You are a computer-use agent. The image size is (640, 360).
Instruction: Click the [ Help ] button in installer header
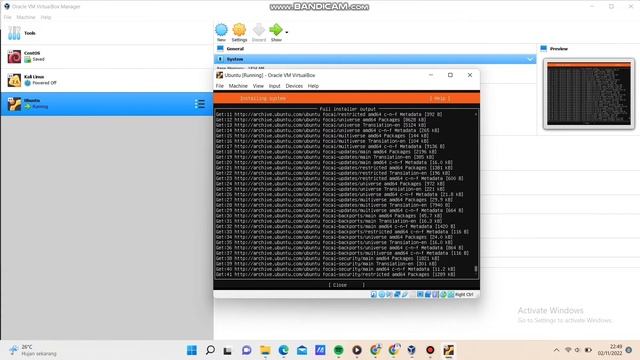[440, 98]
